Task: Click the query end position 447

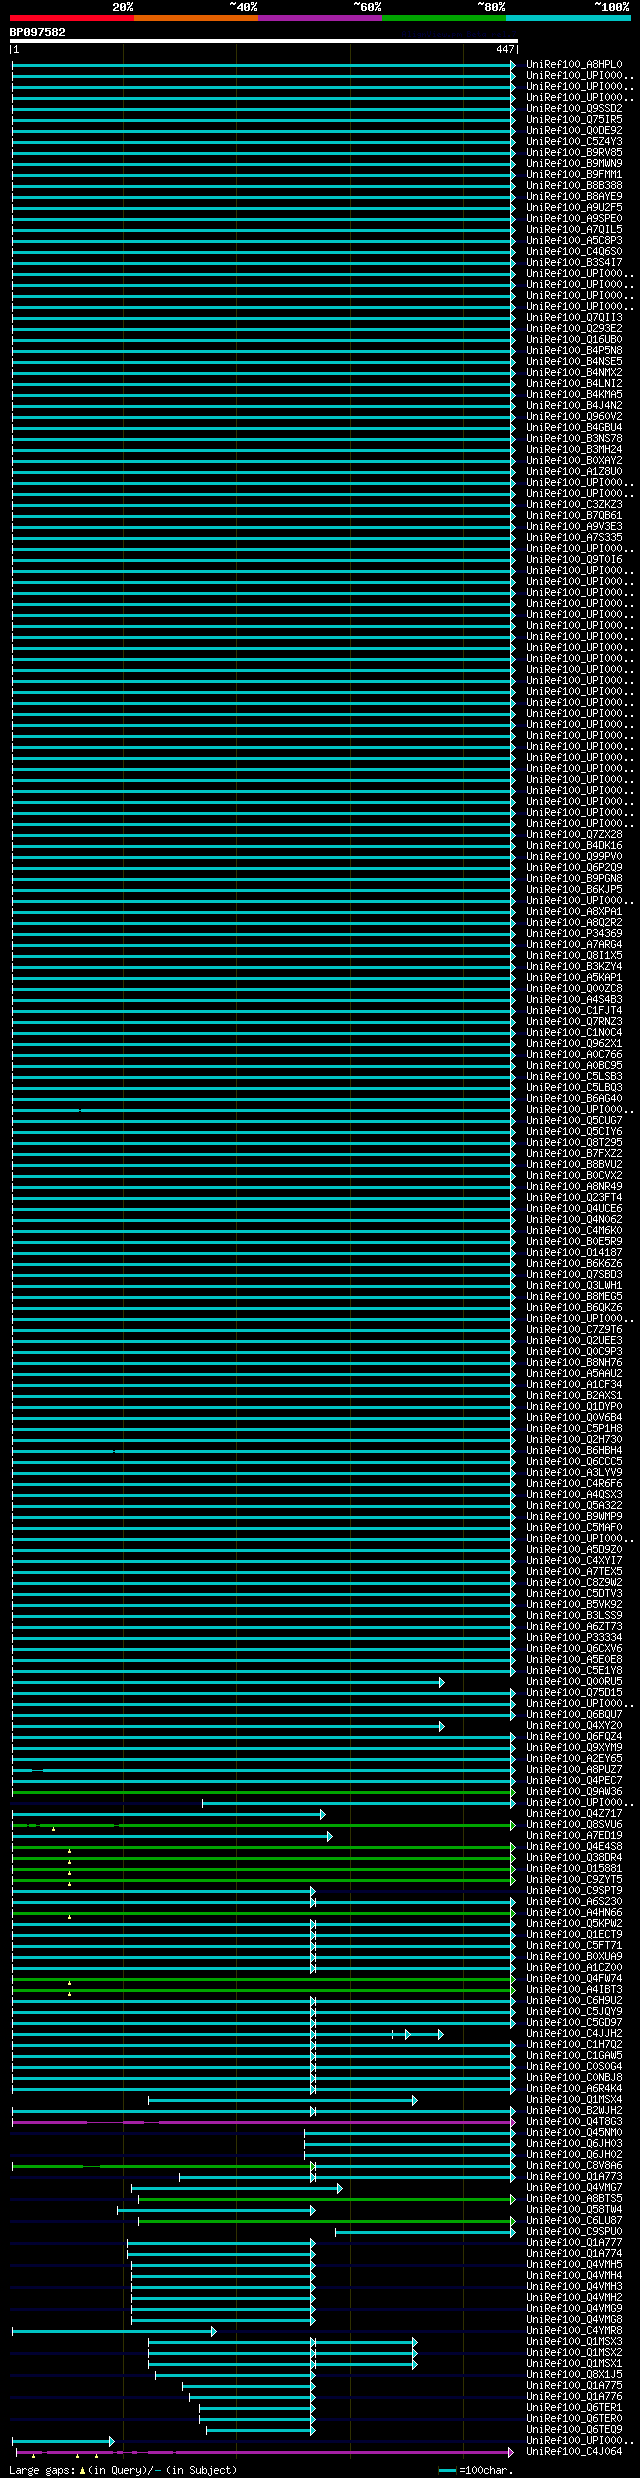Action: (505, 49)
